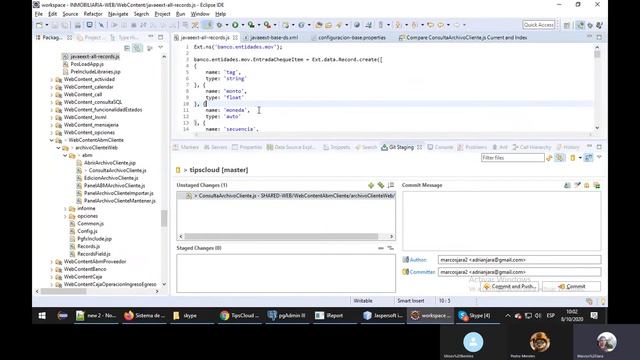Open the Run button dropdown arrow
Viewport: 640px width, 360px height.
tap(242, 25)
